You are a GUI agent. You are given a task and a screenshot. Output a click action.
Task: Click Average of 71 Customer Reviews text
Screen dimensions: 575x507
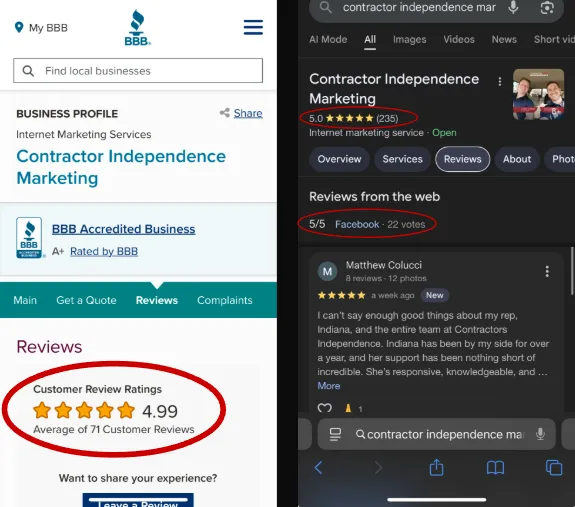(114, 429)
